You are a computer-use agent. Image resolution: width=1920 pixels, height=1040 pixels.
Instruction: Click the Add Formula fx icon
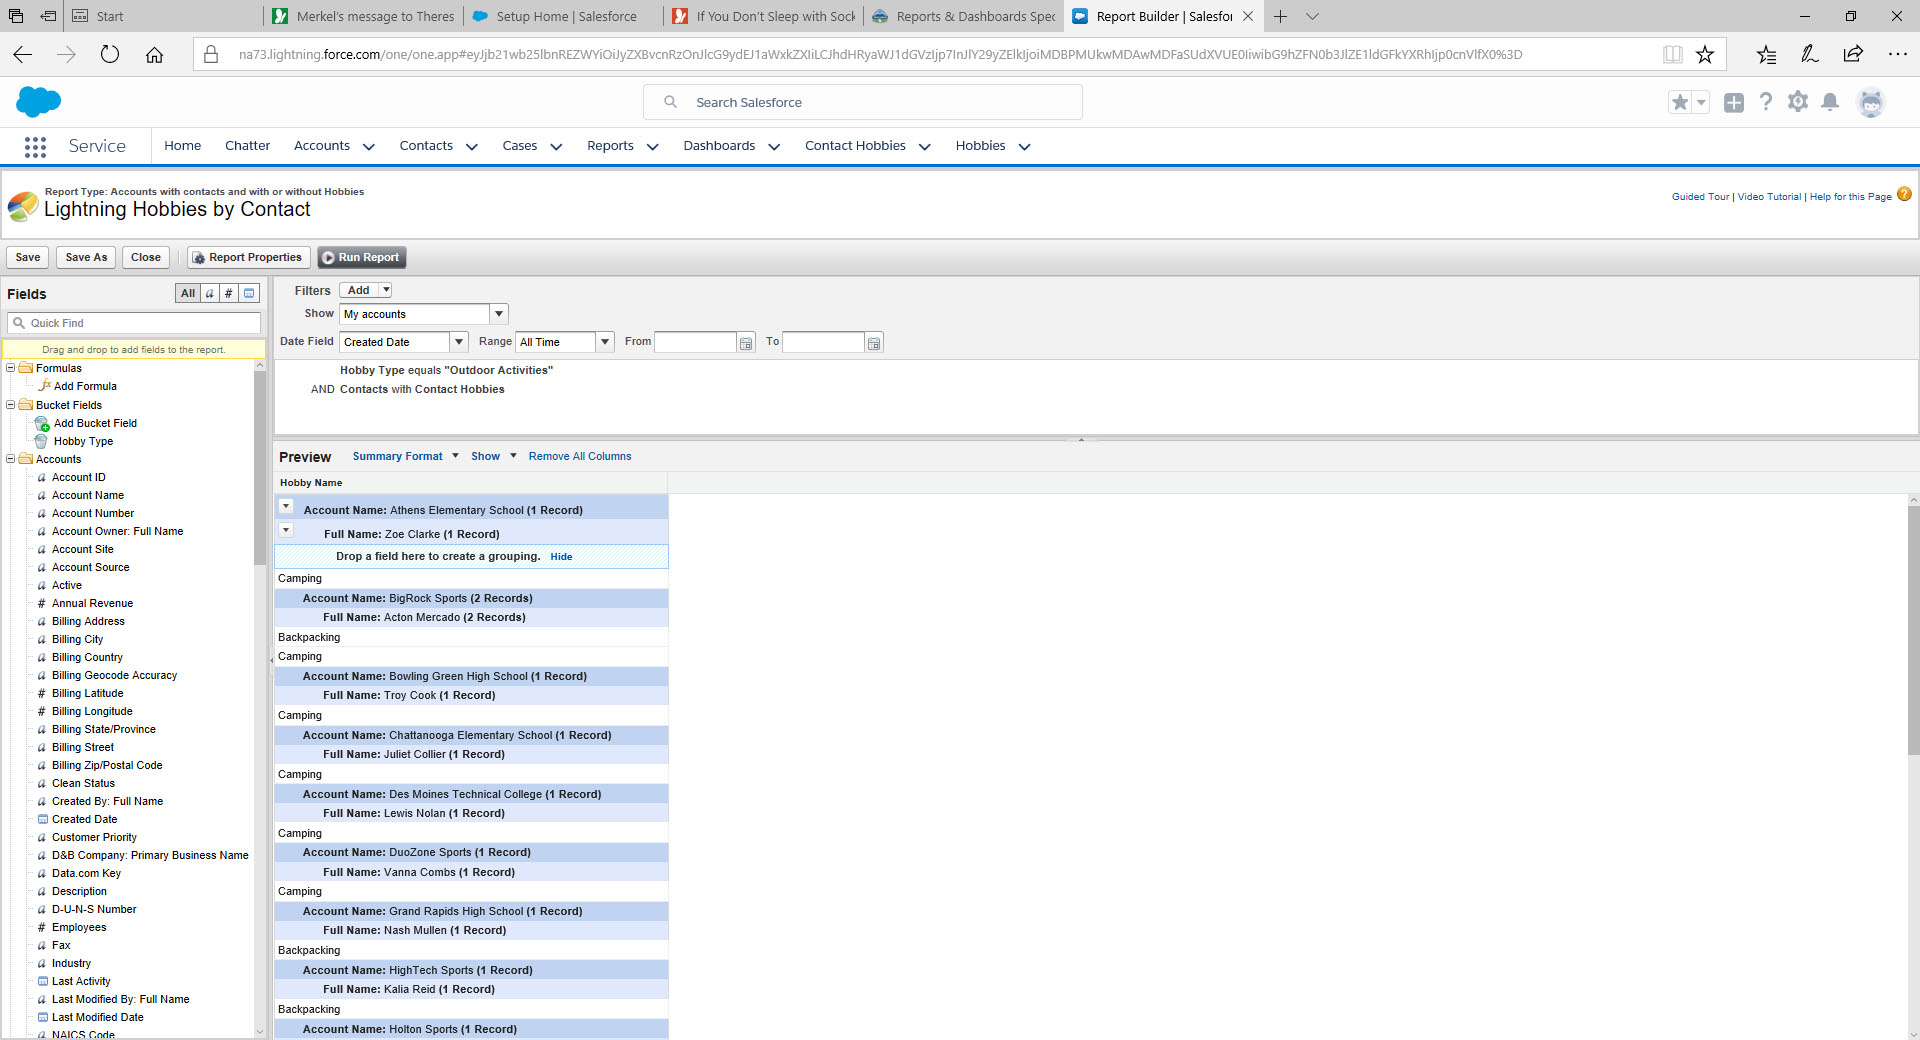tap(44, 386)
